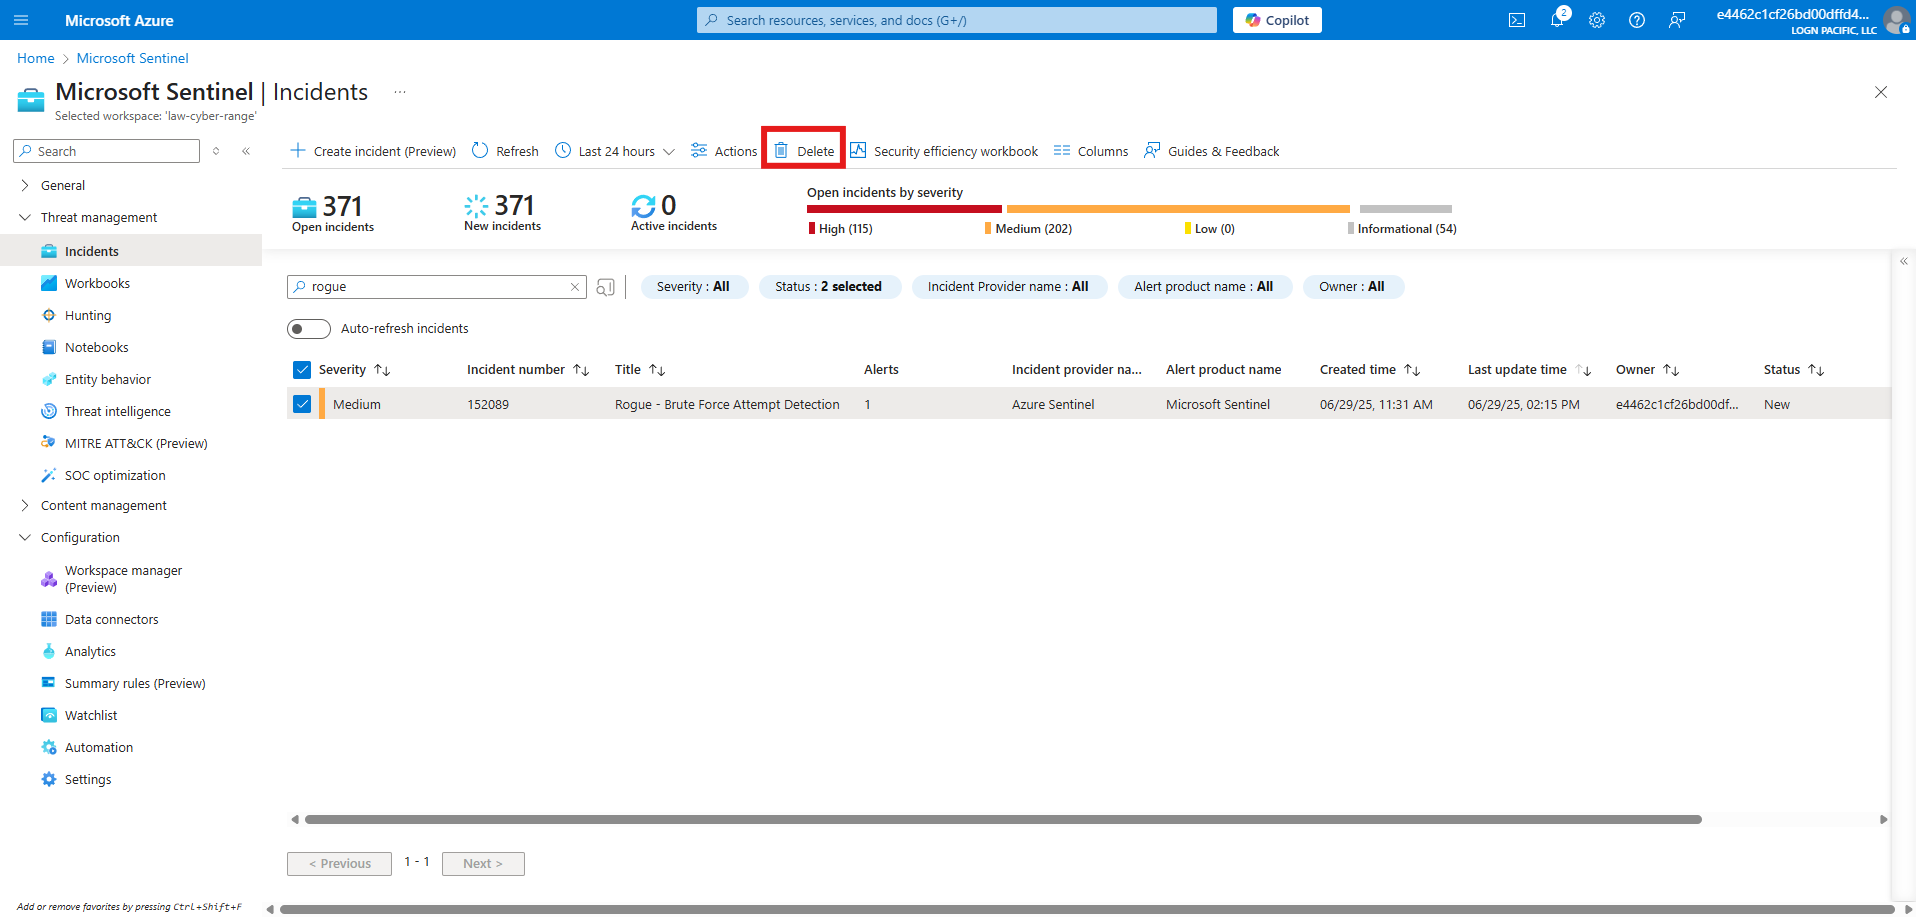Click the High (115) severity legend
Screen dimensions: 1916x917
coord(841,229)
